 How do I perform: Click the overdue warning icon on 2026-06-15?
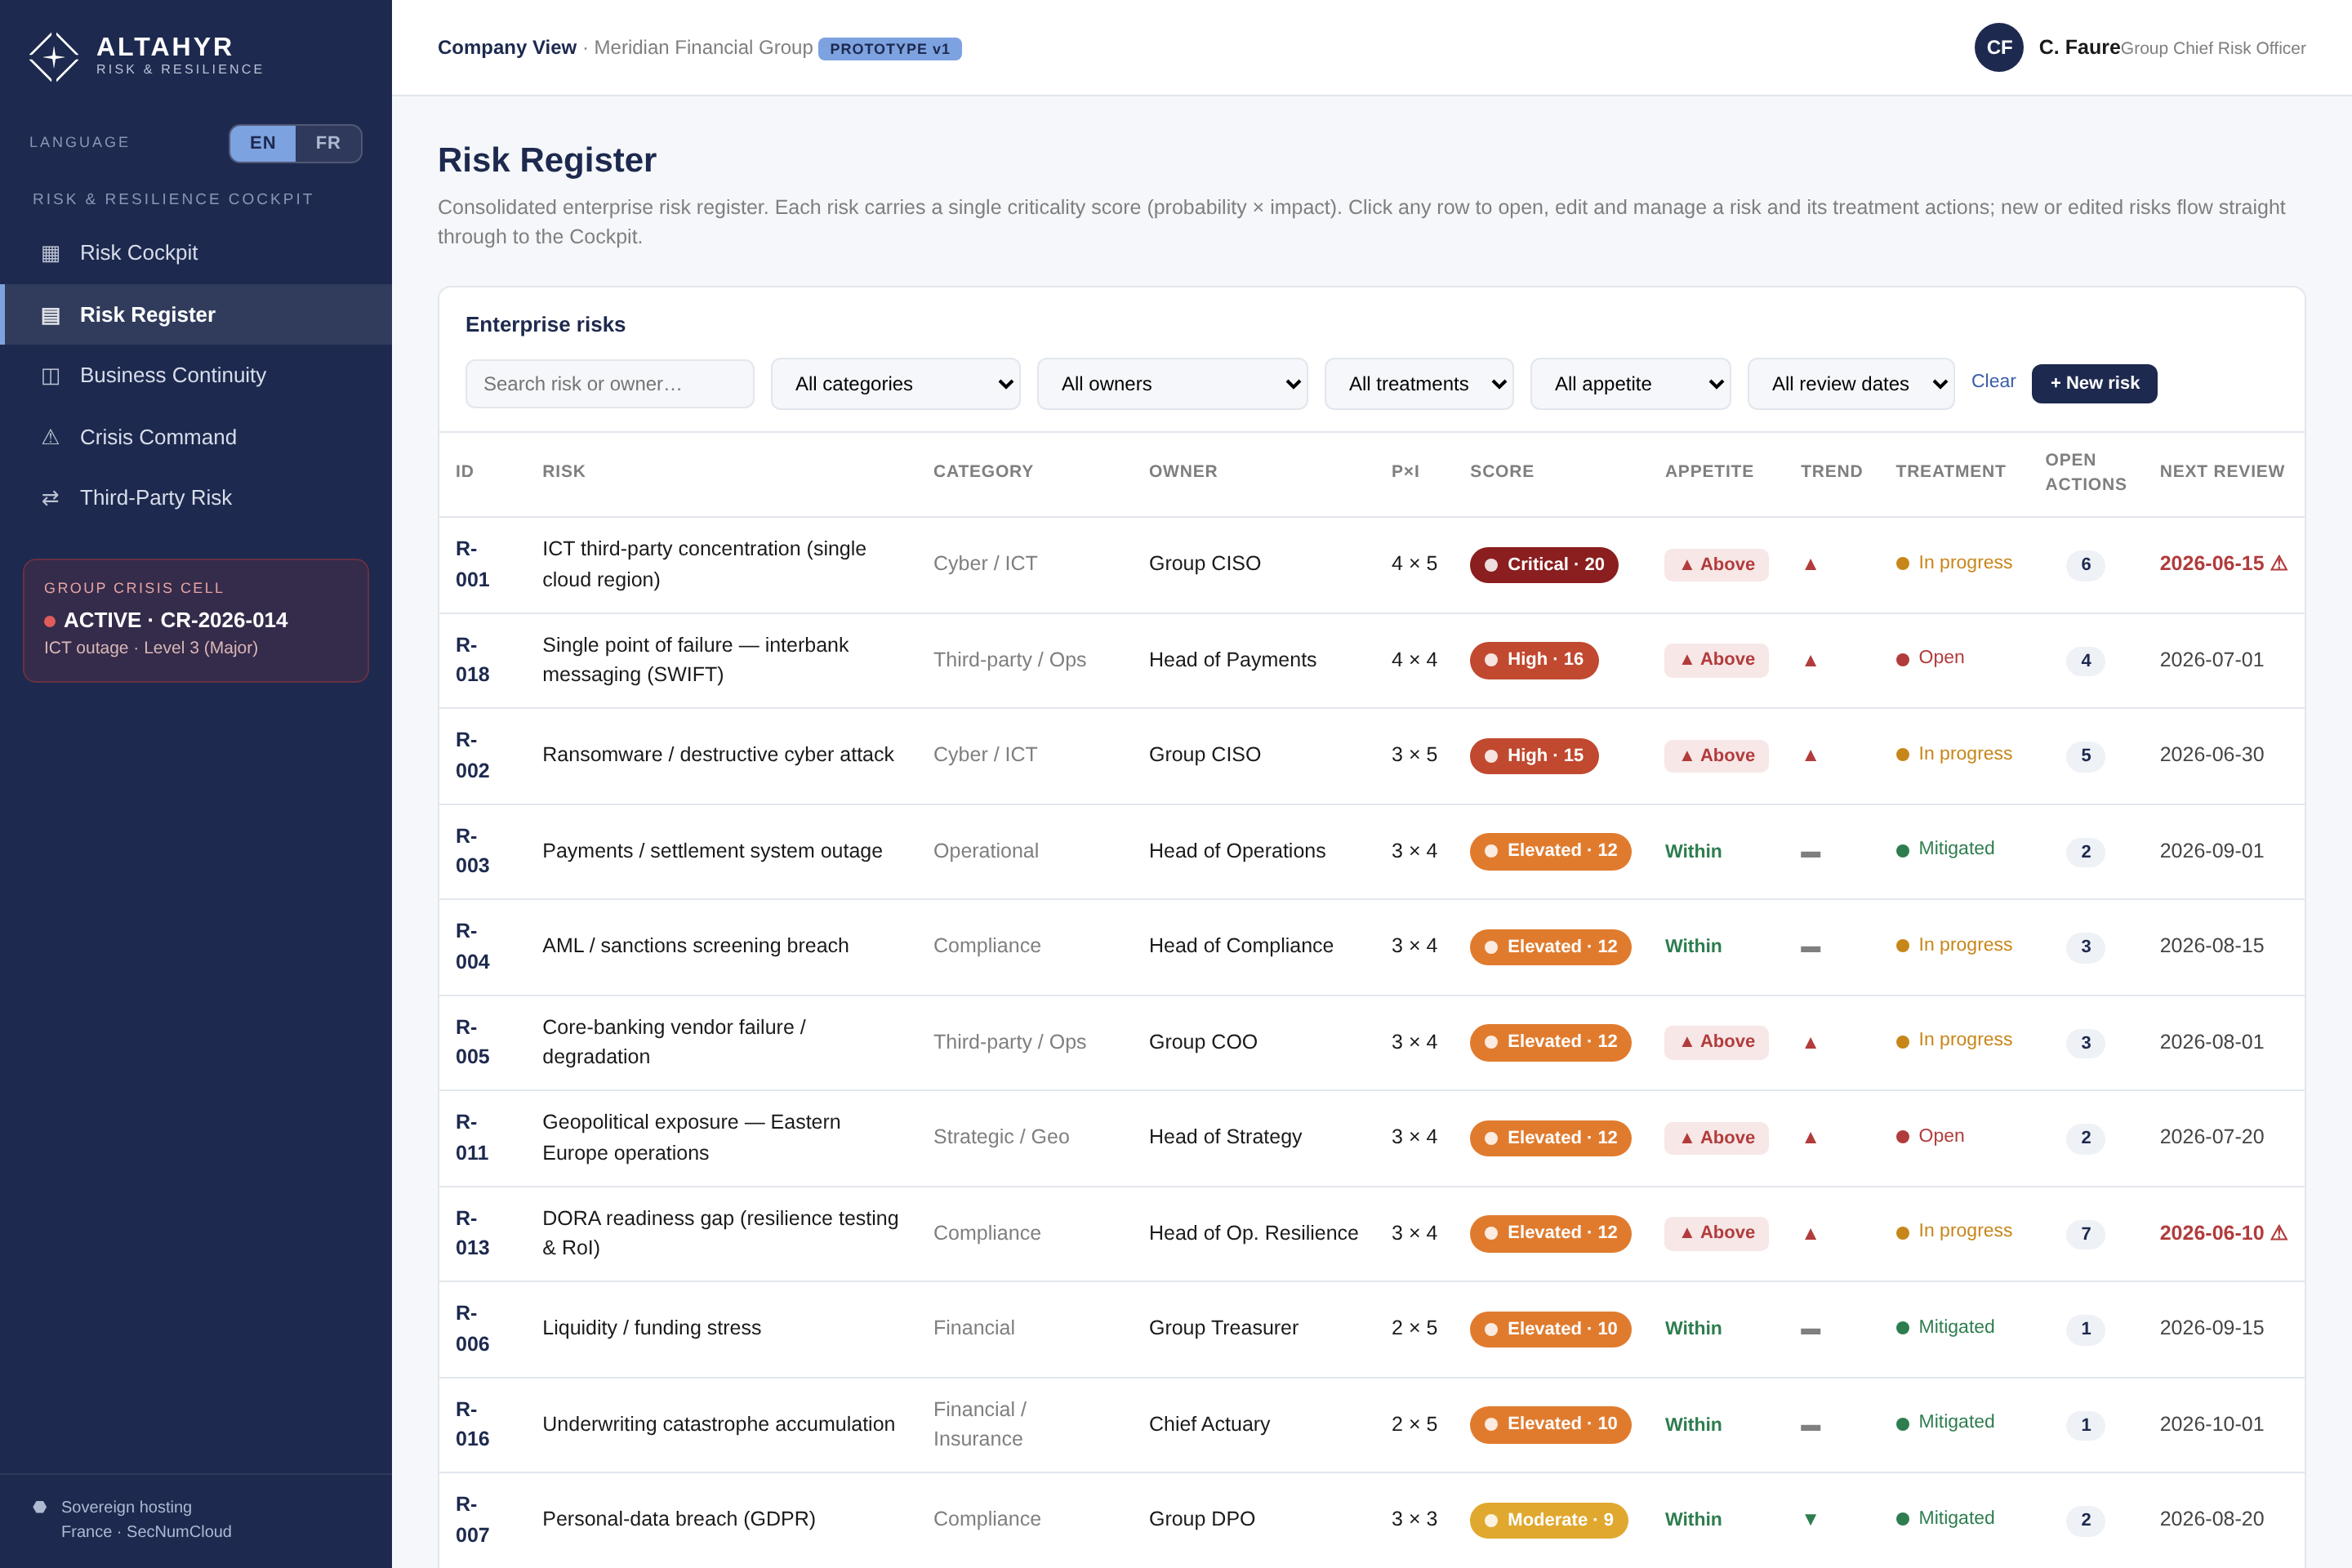pos(2279,563)
